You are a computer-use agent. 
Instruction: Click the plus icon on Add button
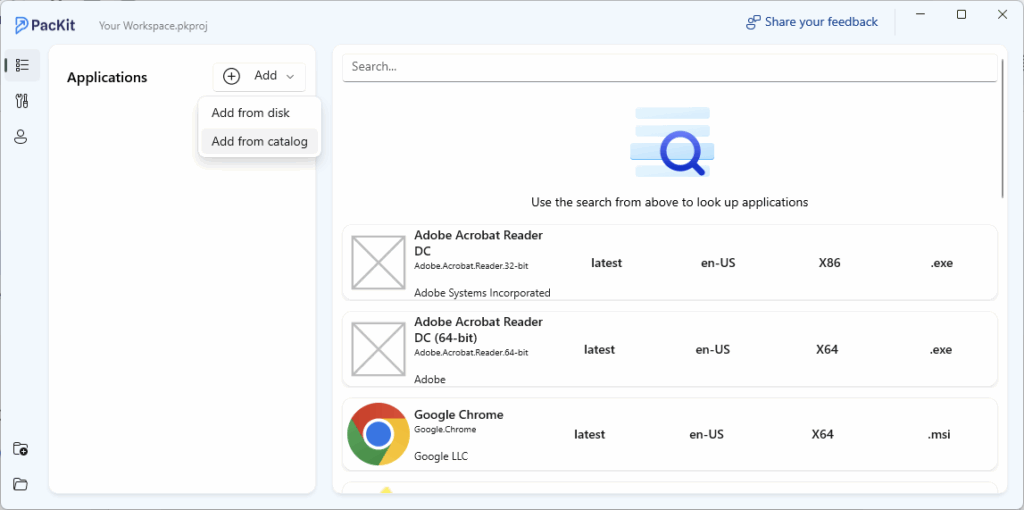231,76
